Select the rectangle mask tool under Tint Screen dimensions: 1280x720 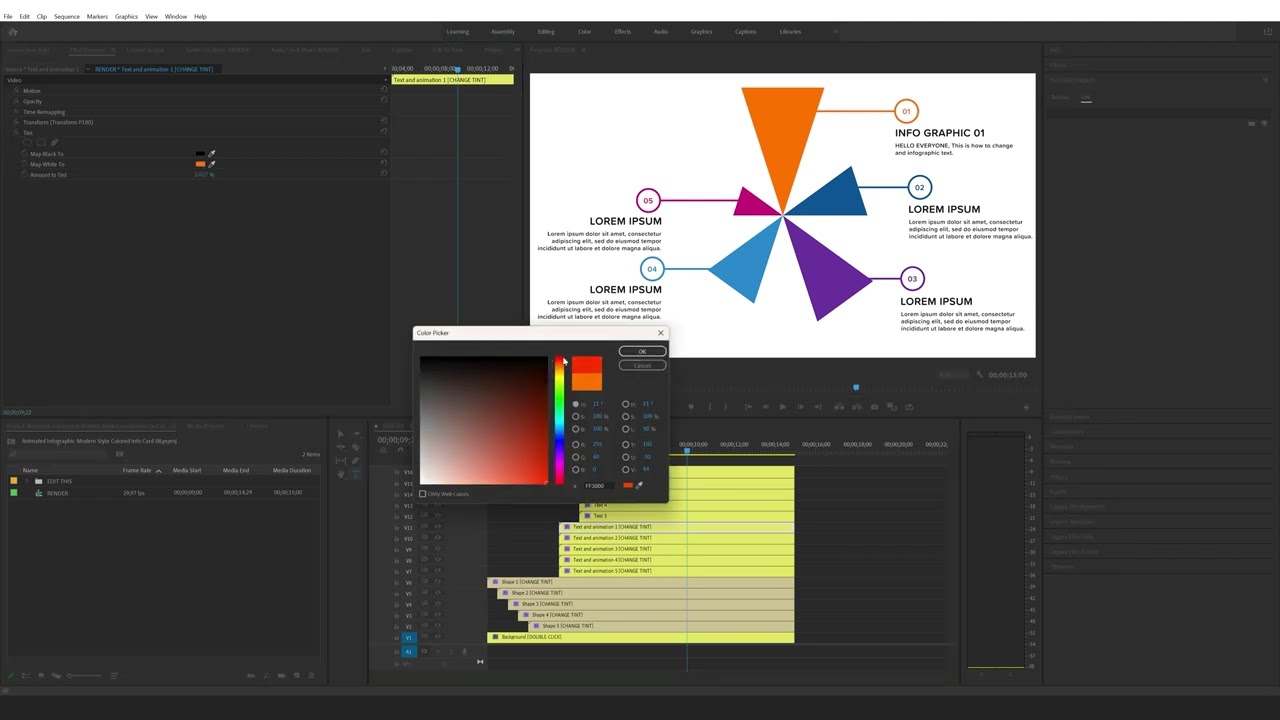point(40,143)
